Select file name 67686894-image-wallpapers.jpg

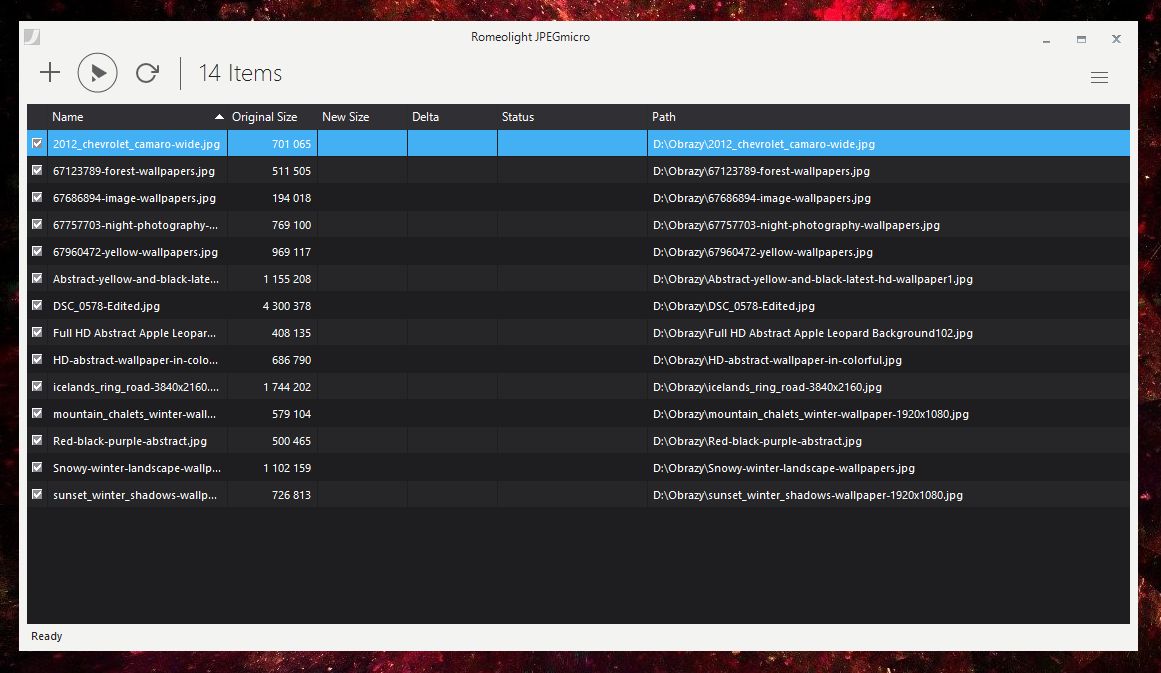(x=134, y=198)
